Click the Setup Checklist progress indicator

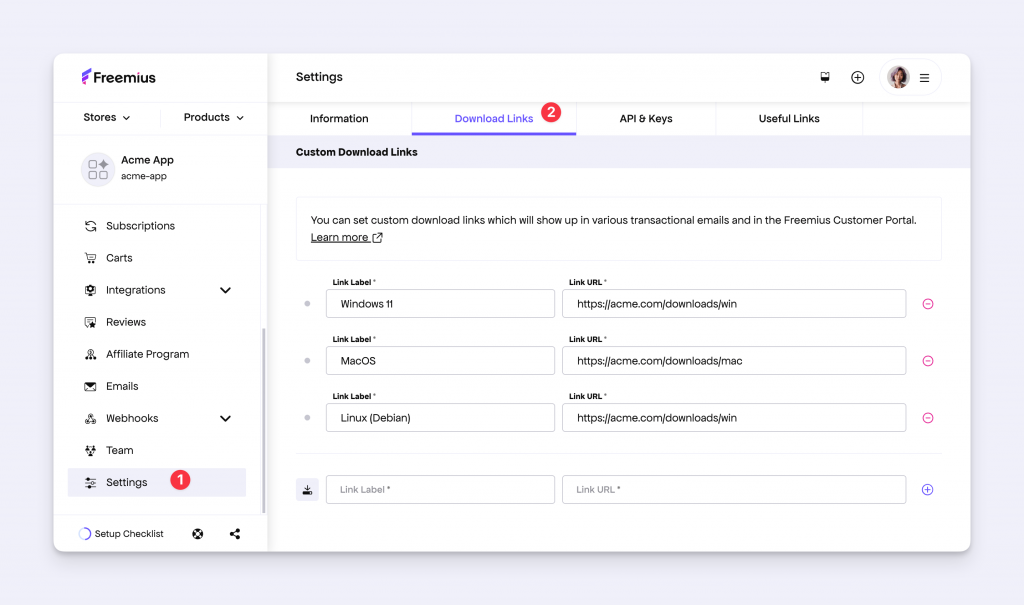[84, 533]
